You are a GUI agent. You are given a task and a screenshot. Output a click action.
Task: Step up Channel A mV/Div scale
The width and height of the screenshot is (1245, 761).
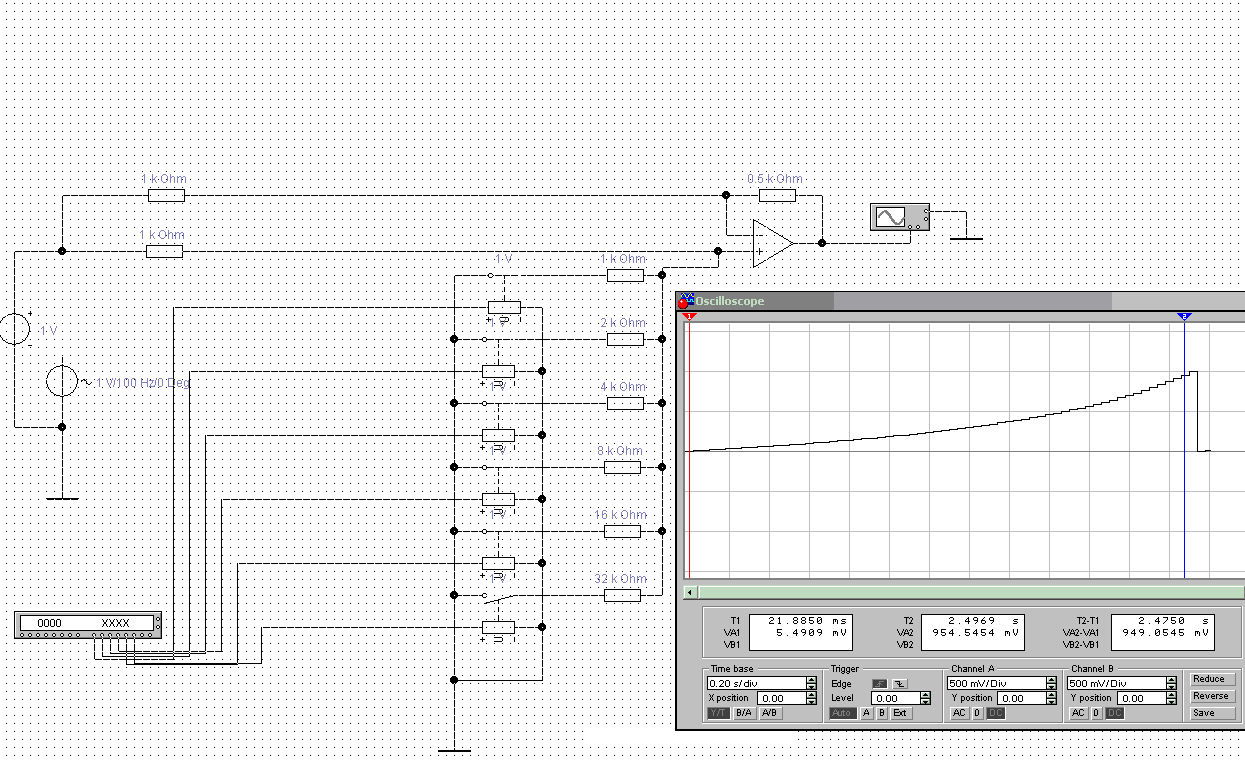pyautogui.click(x=1051, y=680)
